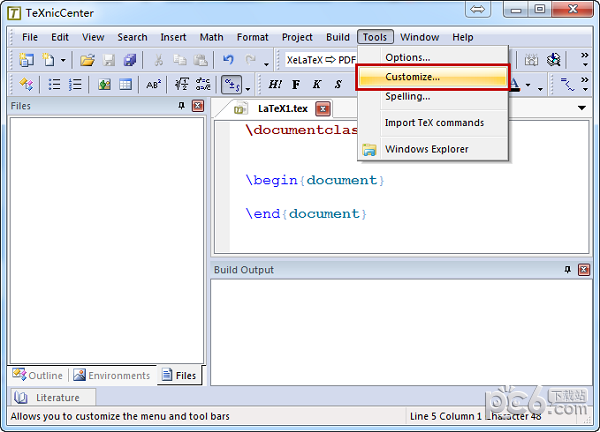Open the Literature tab
The height and width of the screenshot is (432, 600).
click(53, 398)
